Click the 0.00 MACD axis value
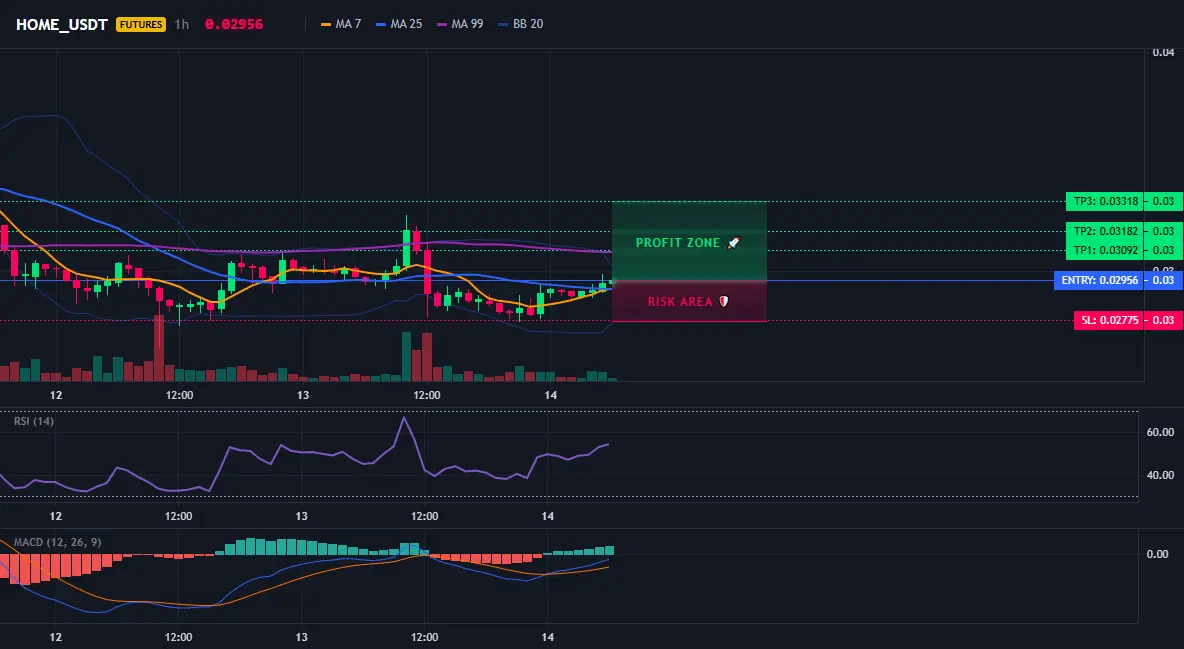Viewport: 1184px width, 649px height. pos(1158,554)
